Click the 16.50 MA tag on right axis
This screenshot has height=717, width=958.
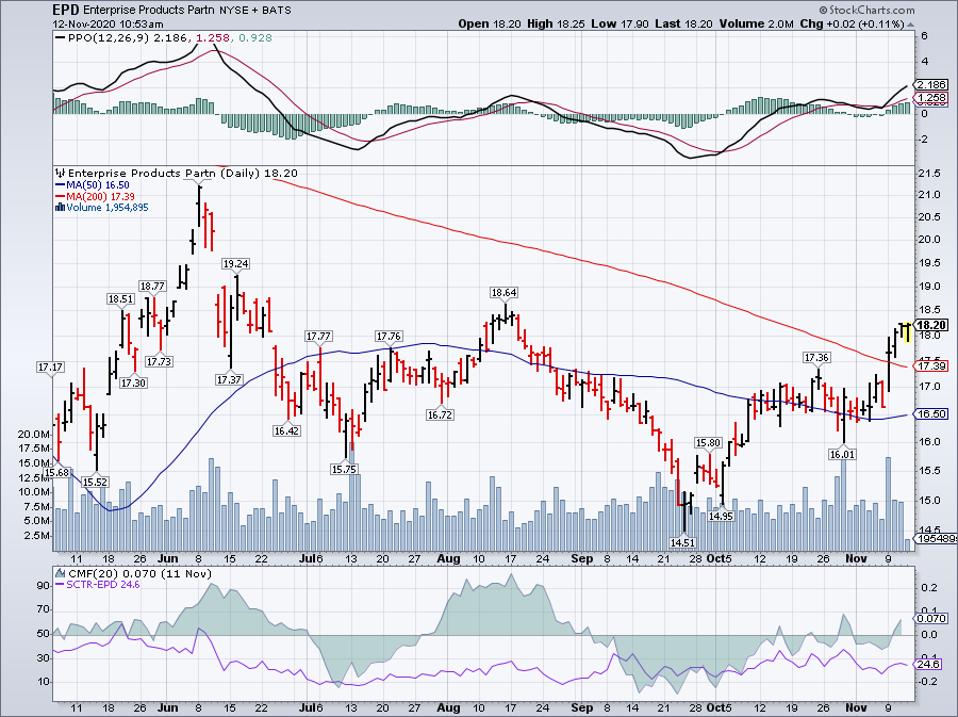(932, 414)
